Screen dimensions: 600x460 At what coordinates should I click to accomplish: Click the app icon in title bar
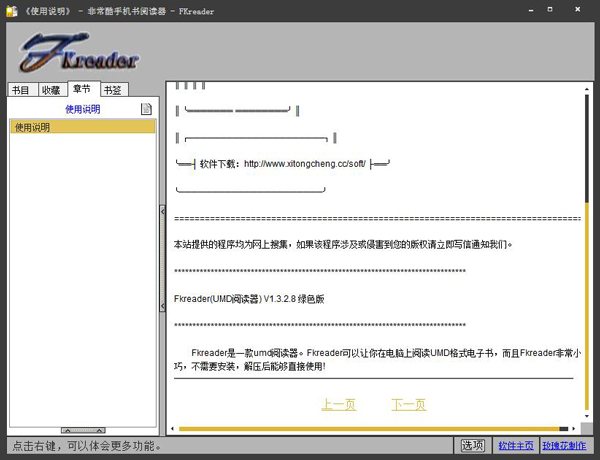12,11
